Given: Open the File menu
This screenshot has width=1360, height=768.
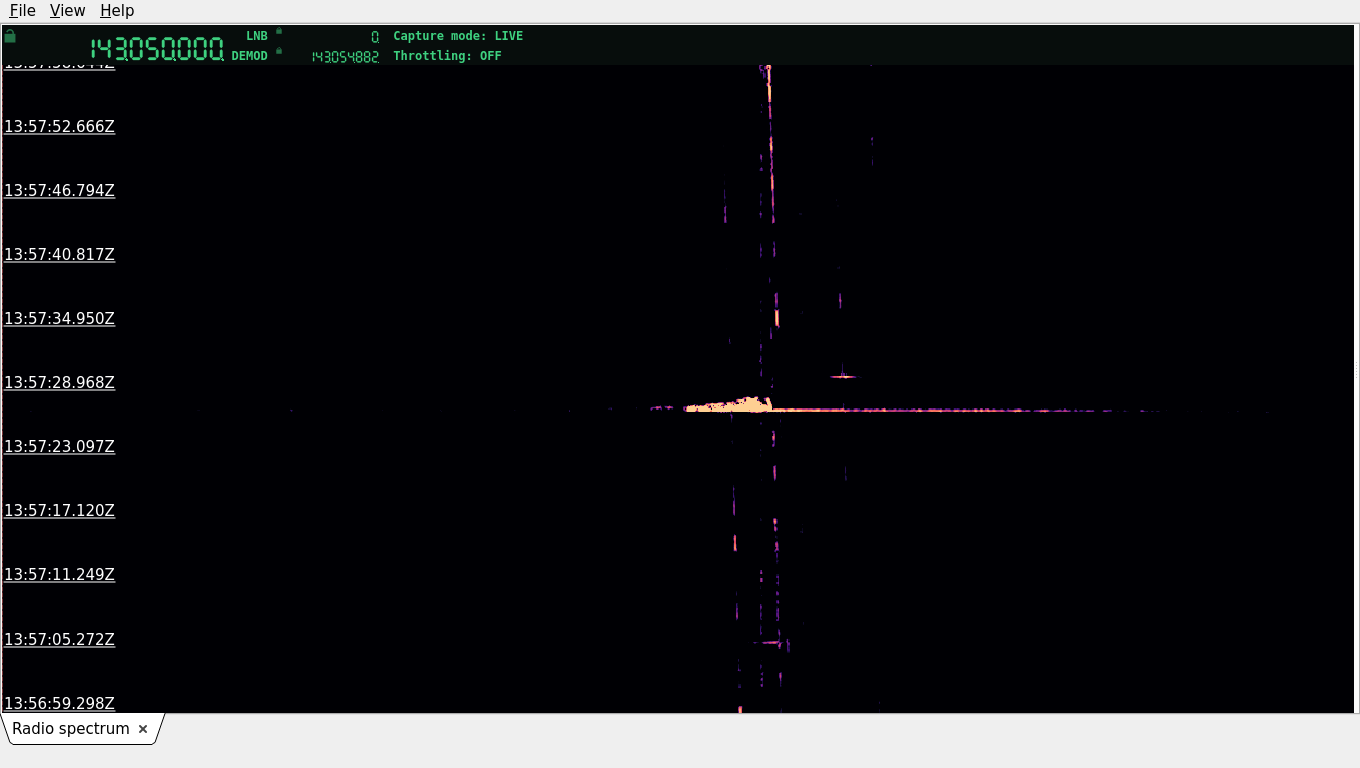Looking at the screenshot, I should 22,10.
